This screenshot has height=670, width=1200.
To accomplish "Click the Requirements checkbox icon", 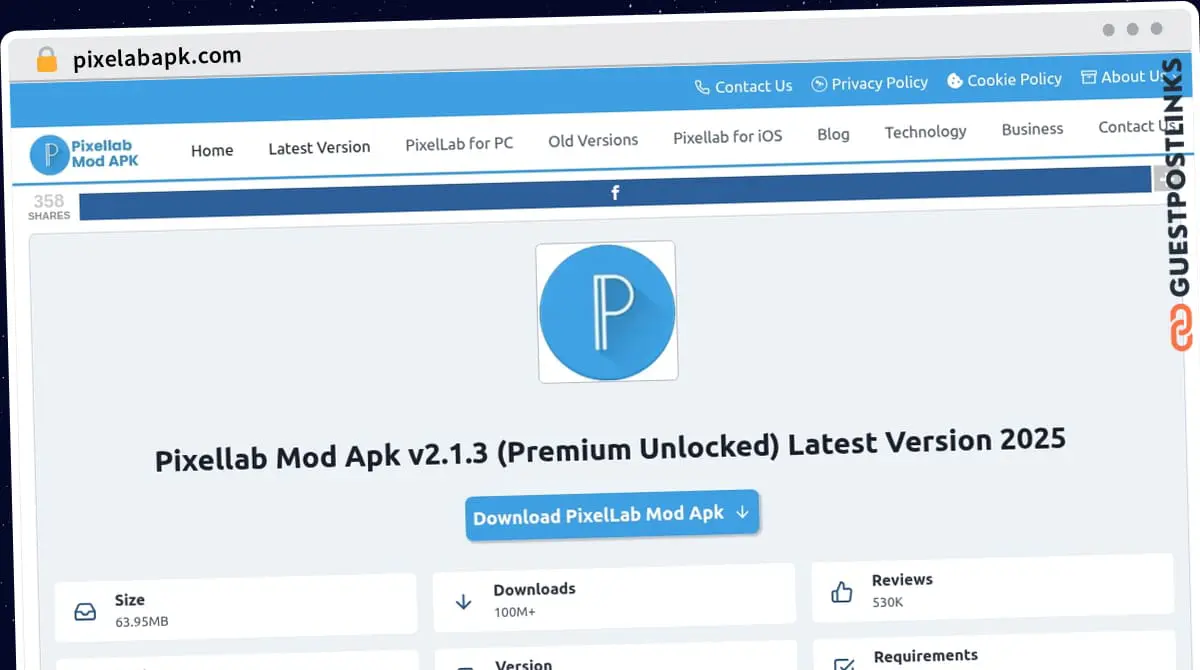I will pyautogui.click(x=844, y=664).
